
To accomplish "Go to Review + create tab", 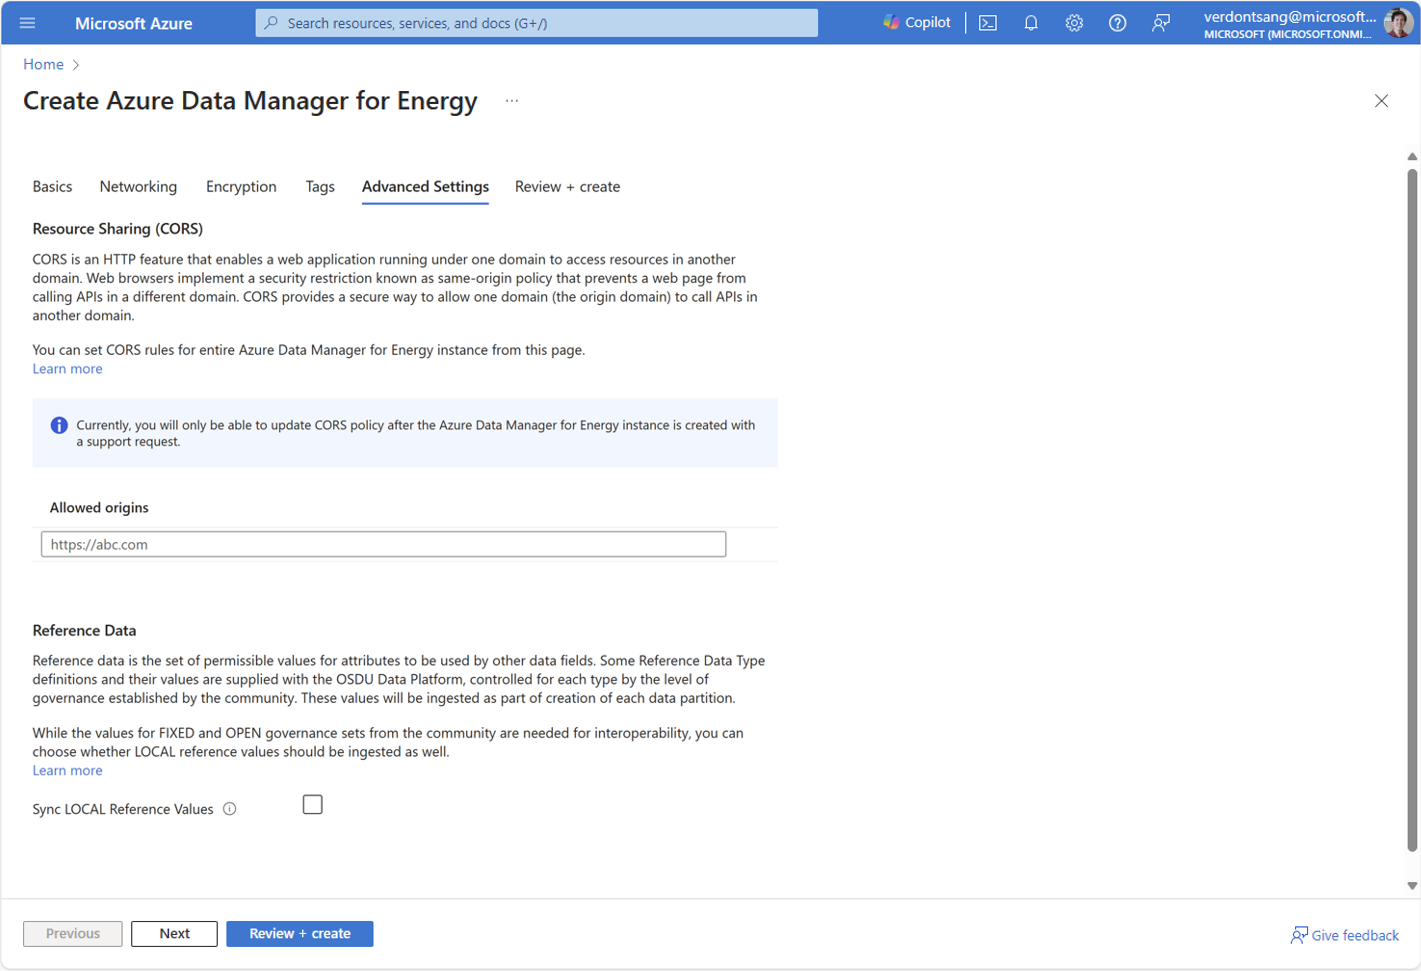I will pyautogui.click(x=567, y=187).
